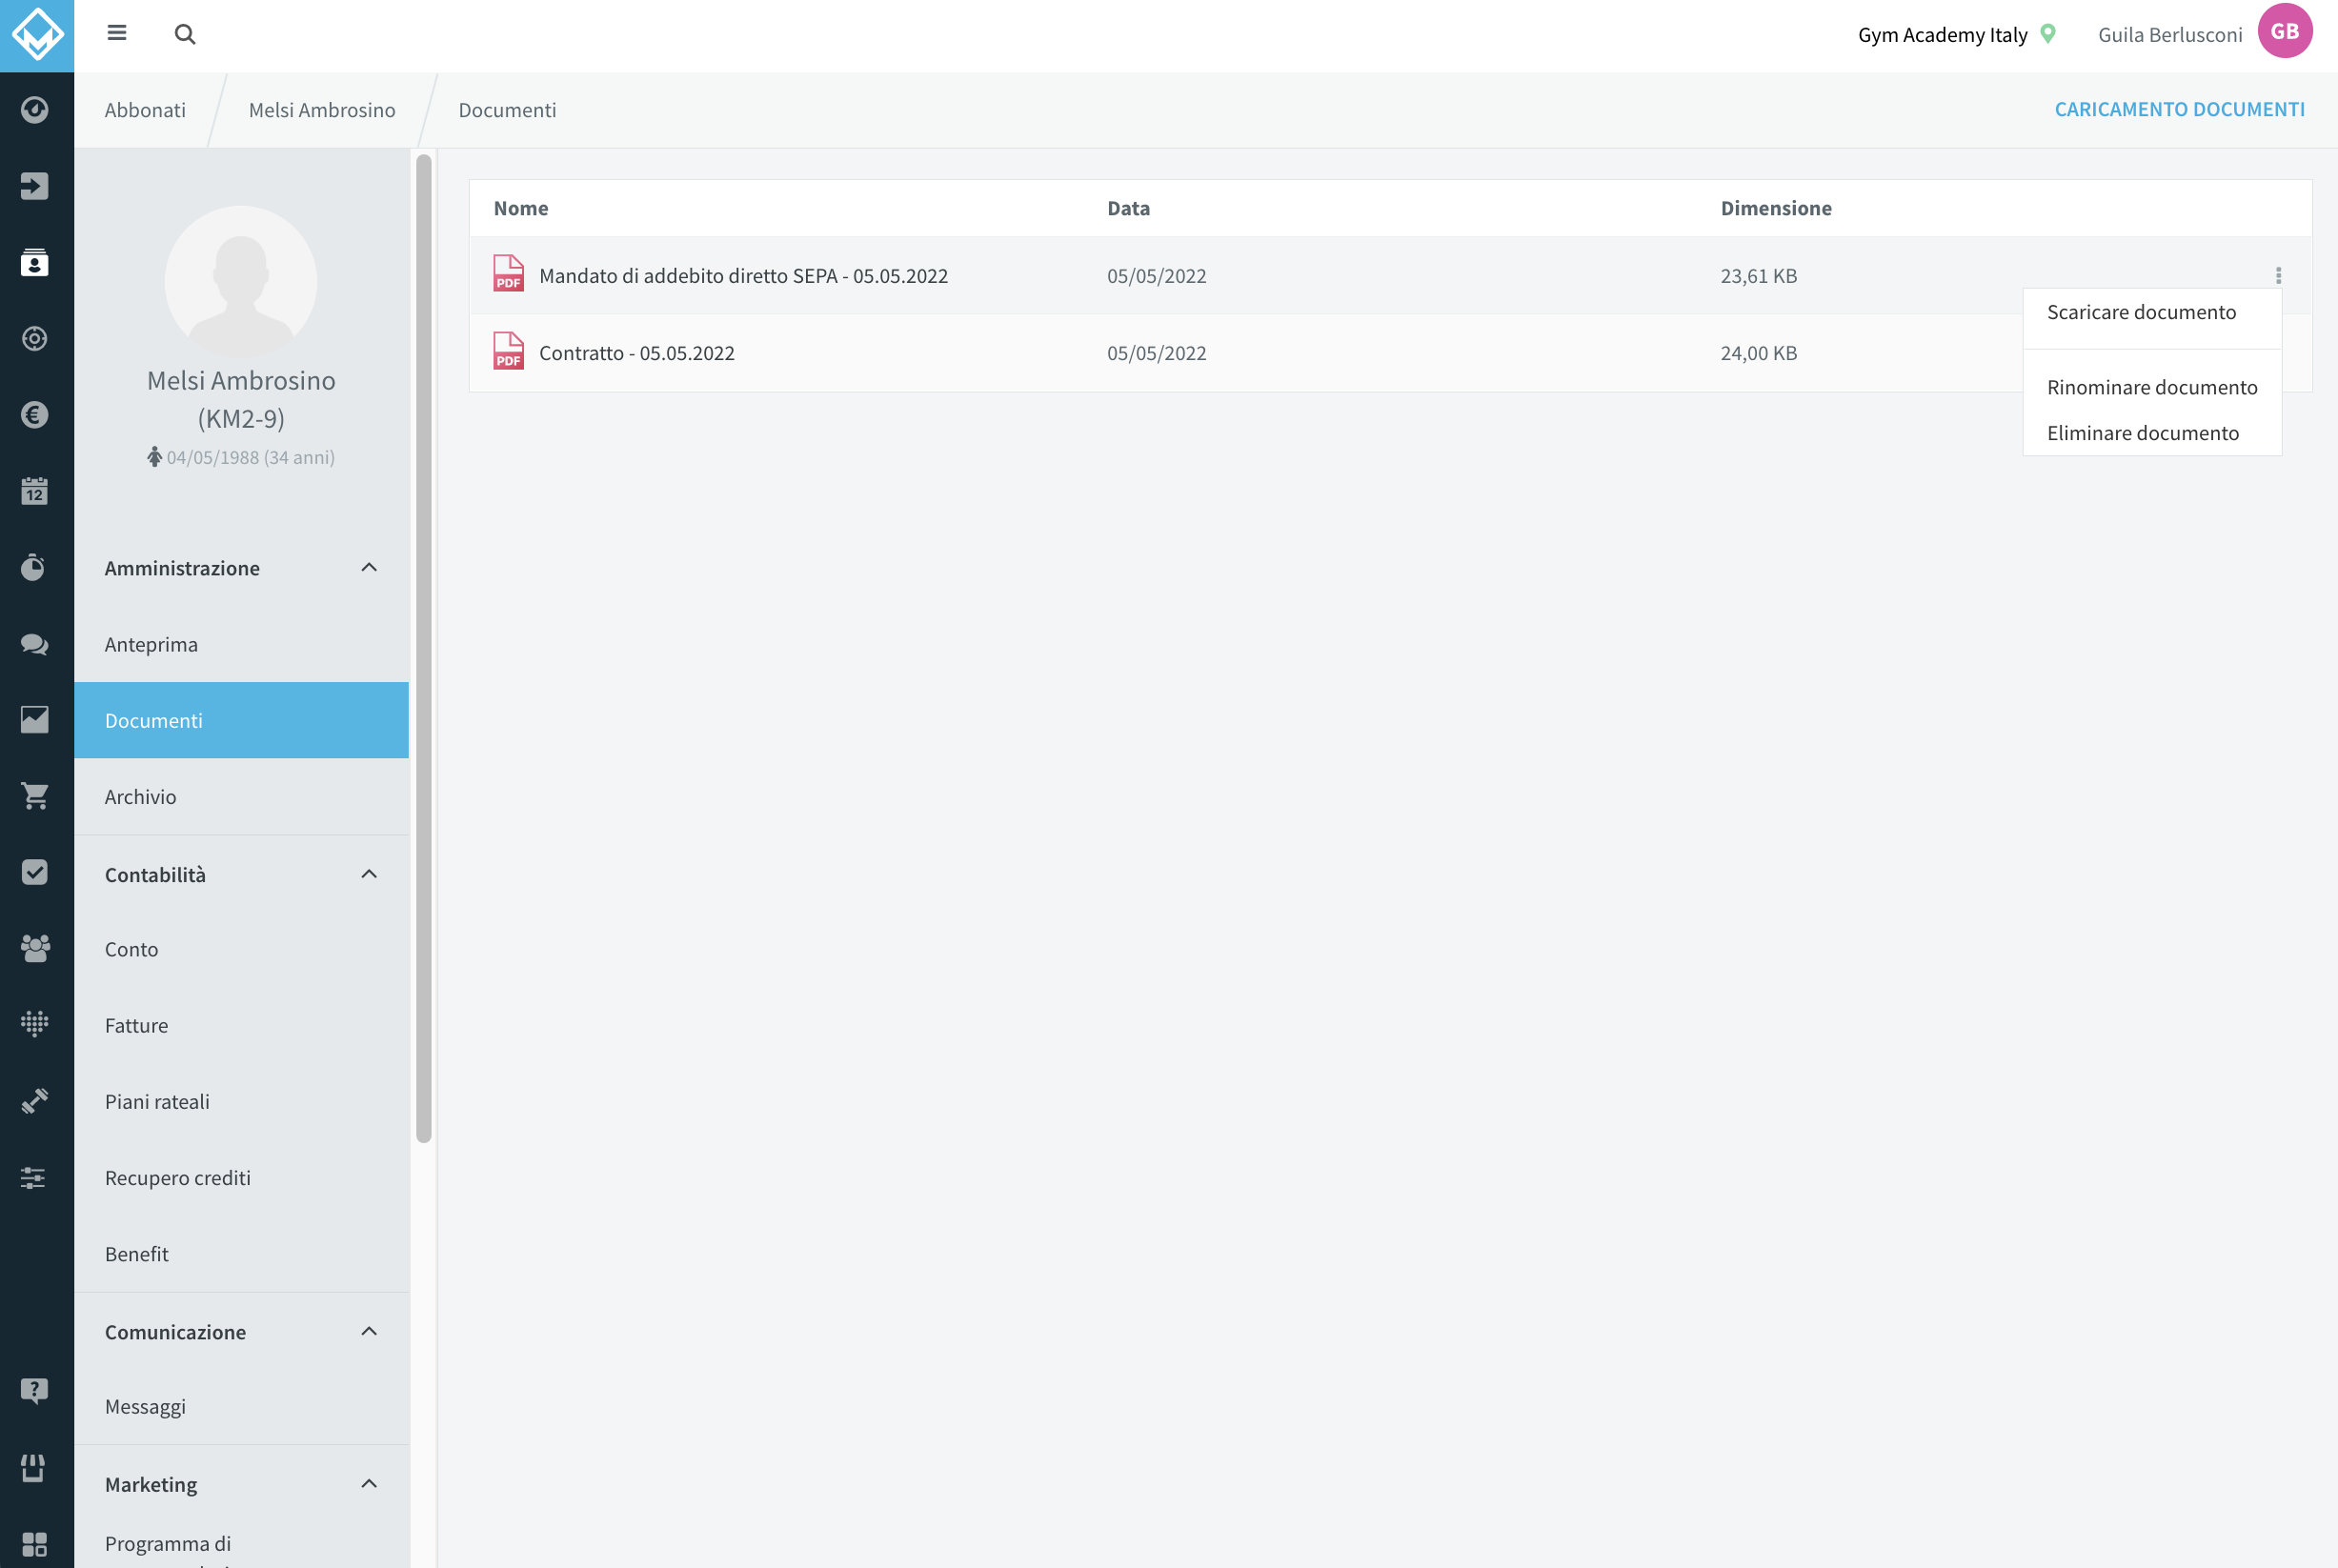2338x1568 pixels.
Task: Click the Documenti breadcrumb
Action: 507,110
